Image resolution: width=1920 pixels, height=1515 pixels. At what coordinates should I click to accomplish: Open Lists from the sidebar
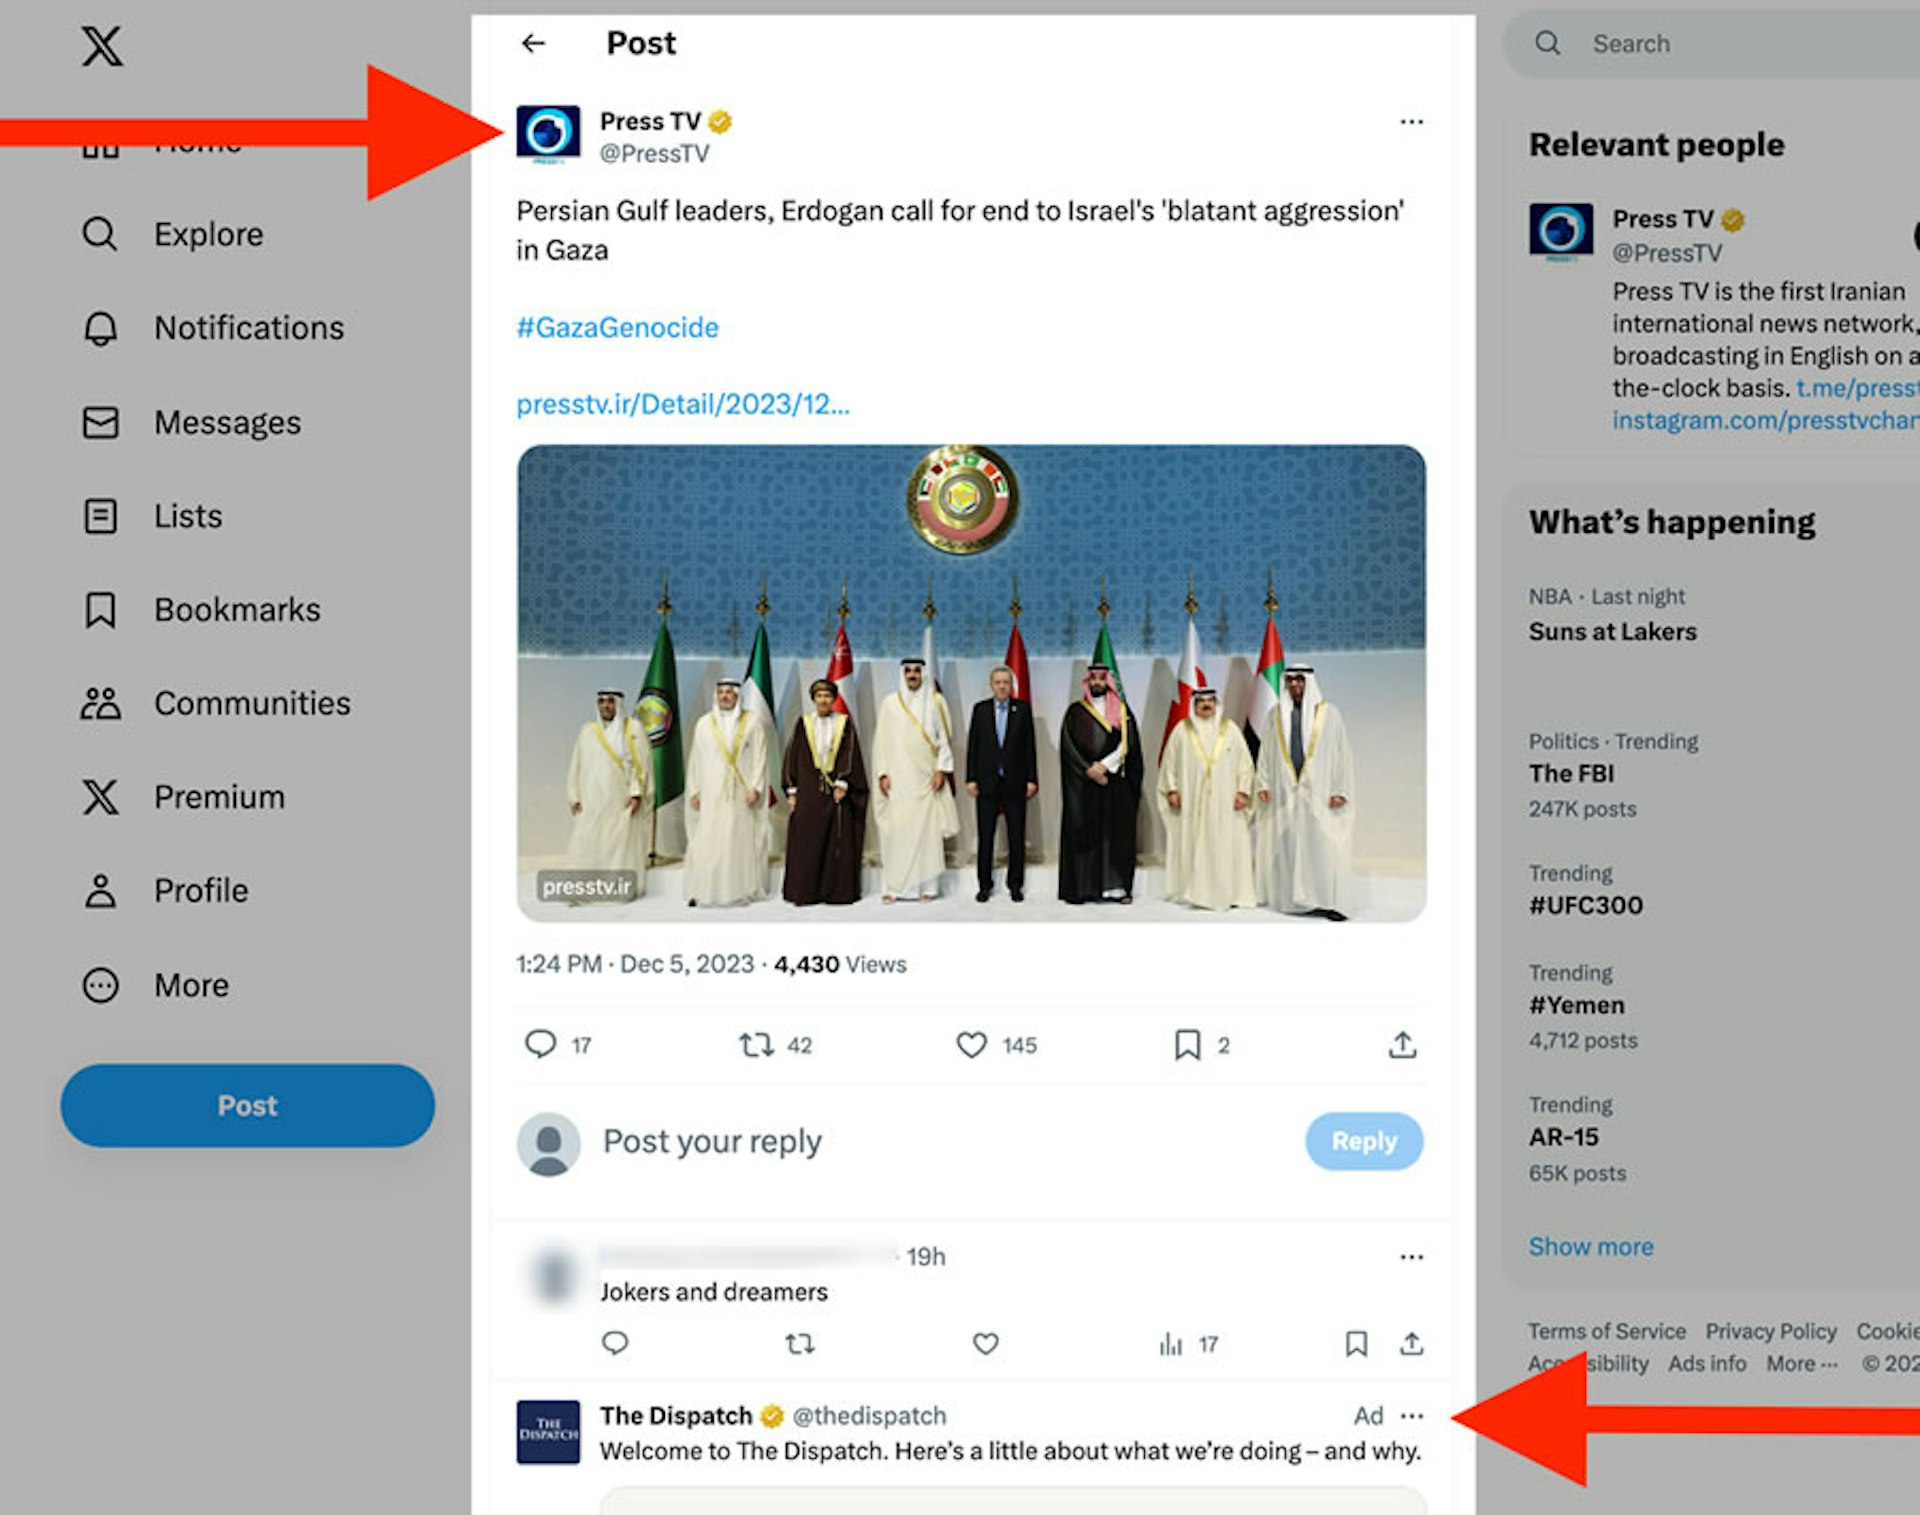[152, 516]
